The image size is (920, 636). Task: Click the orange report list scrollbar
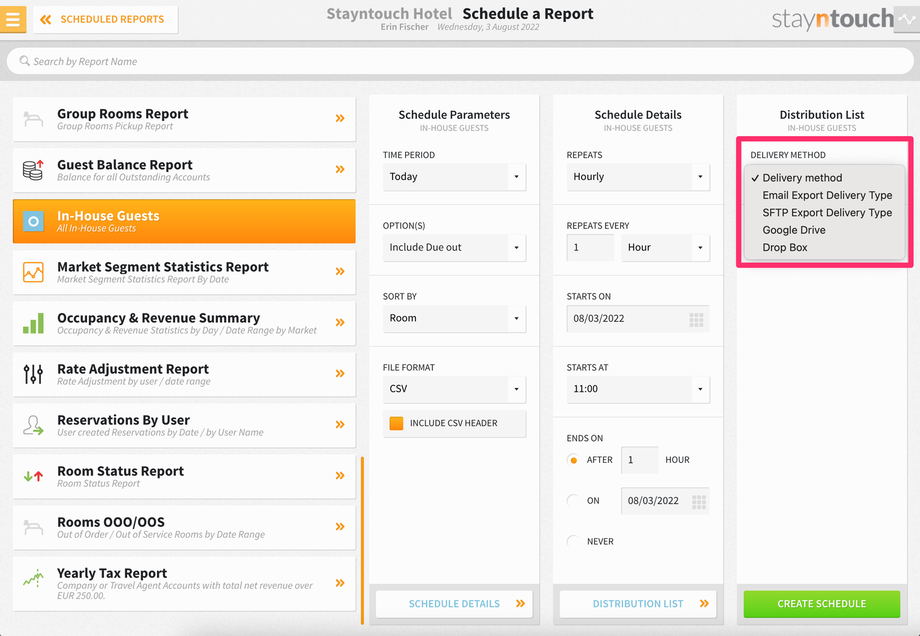(362, 540)
